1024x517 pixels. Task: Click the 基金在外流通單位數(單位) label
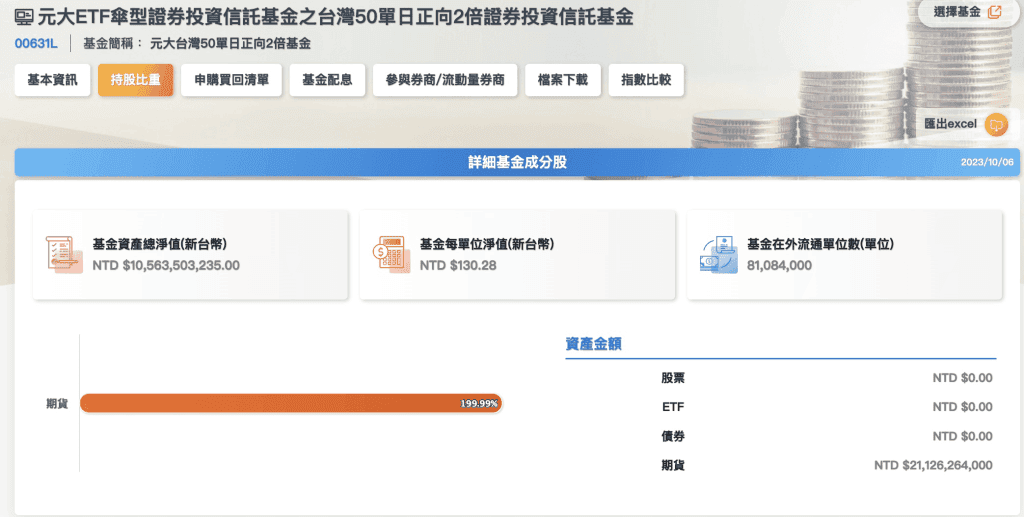(x=820, y=244)
